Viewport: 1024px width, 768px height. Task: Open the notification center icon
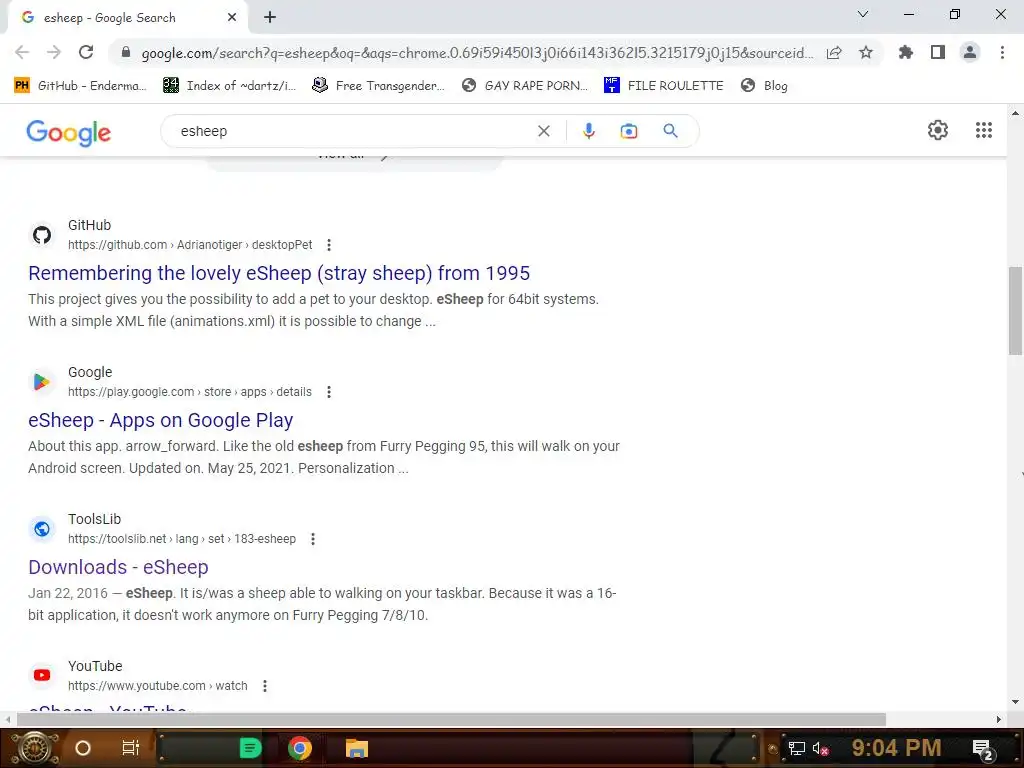[983, 749]
